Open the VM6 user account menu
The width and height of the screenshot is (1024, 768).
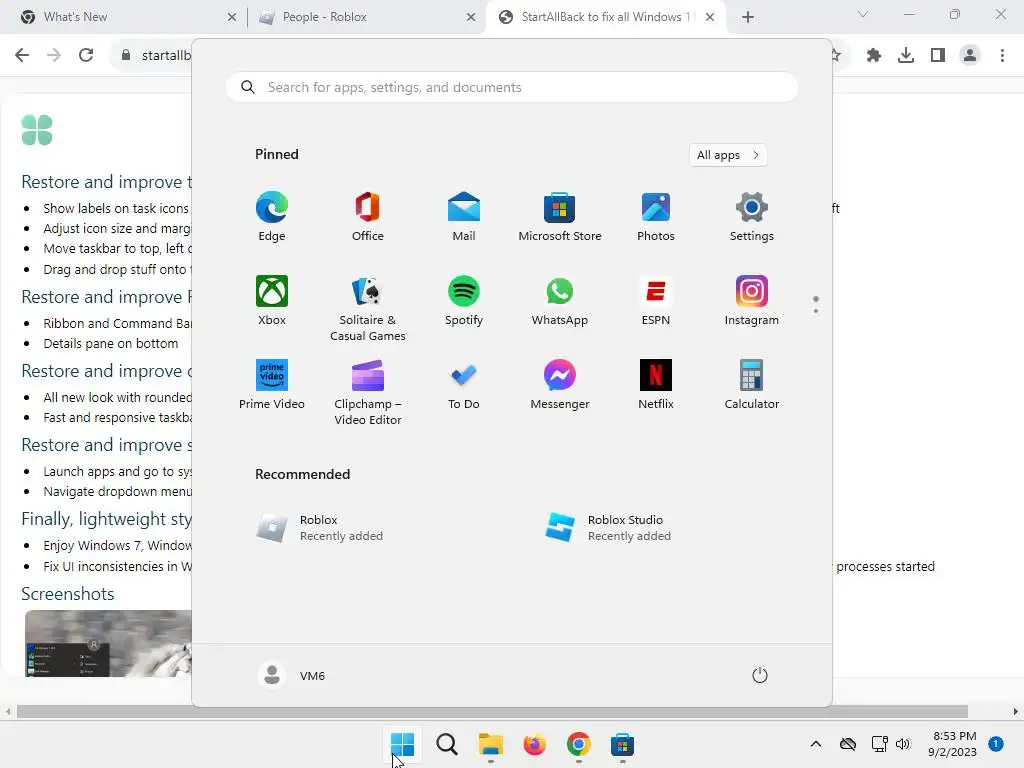coord(292,675)
